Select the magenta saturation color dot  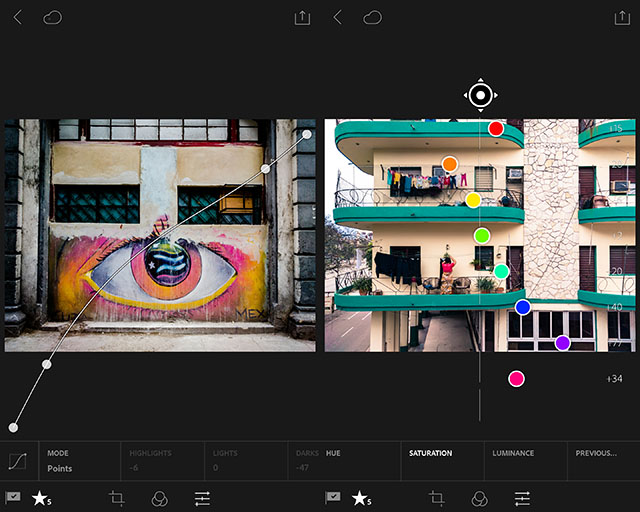(516, 379)
